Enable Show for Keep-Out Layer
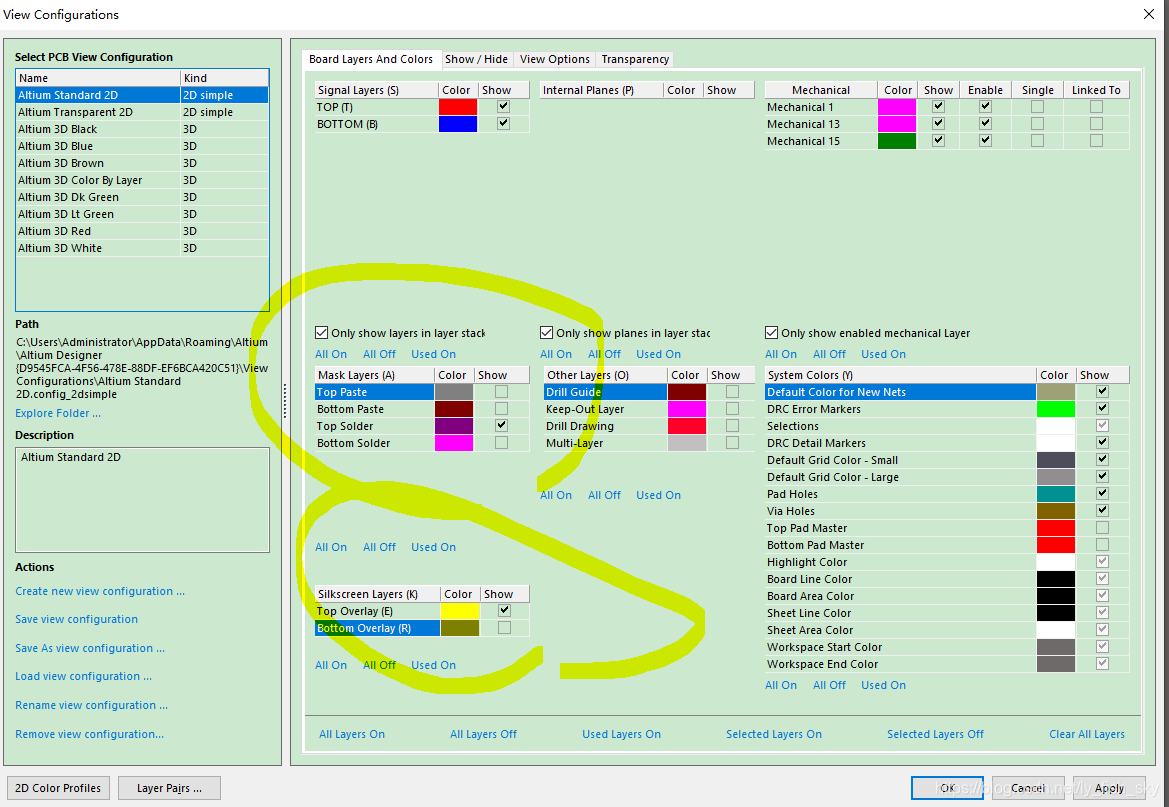The width and height of the screenshot is (1169, 807). (733, 409)
